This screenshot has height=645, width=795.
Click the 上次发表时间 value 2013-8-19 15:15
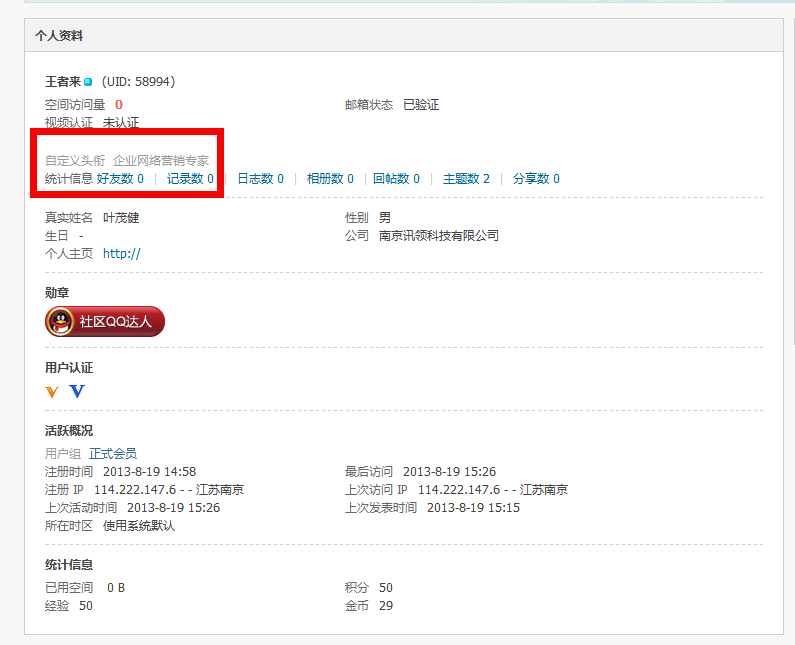[x=473, y=508]
